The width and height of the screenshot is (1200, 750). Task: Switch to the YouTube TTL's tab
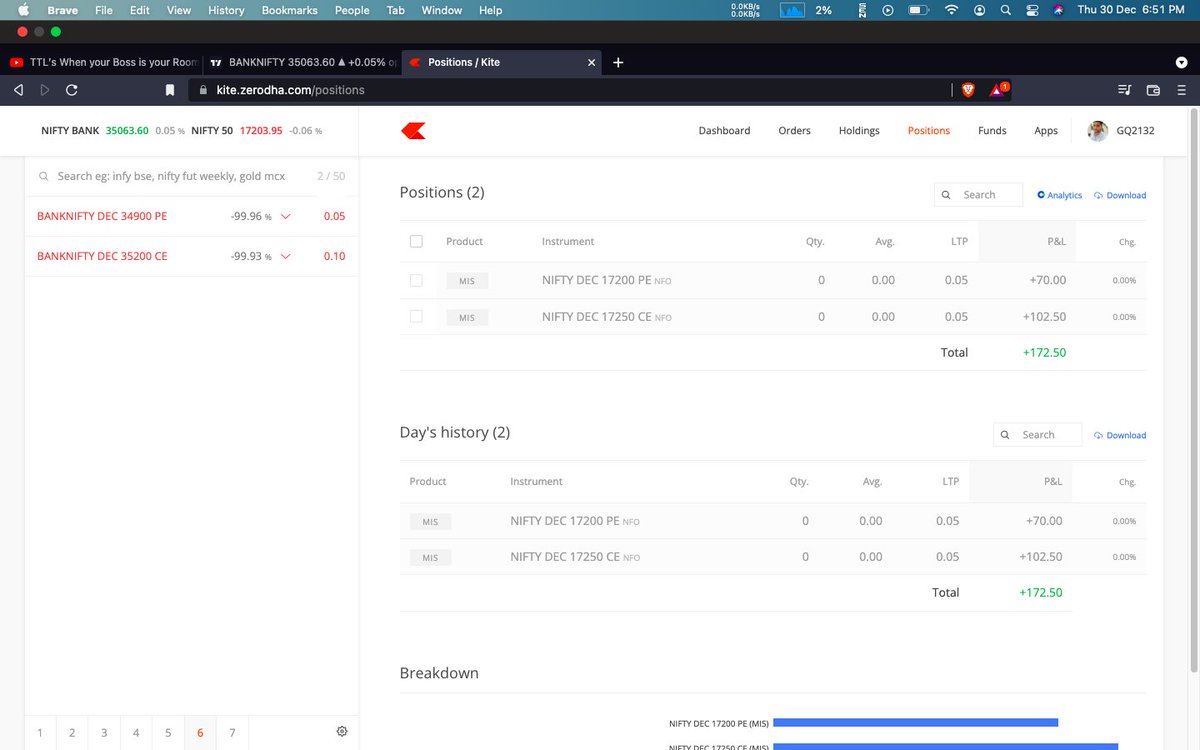(x=103, y=62)
